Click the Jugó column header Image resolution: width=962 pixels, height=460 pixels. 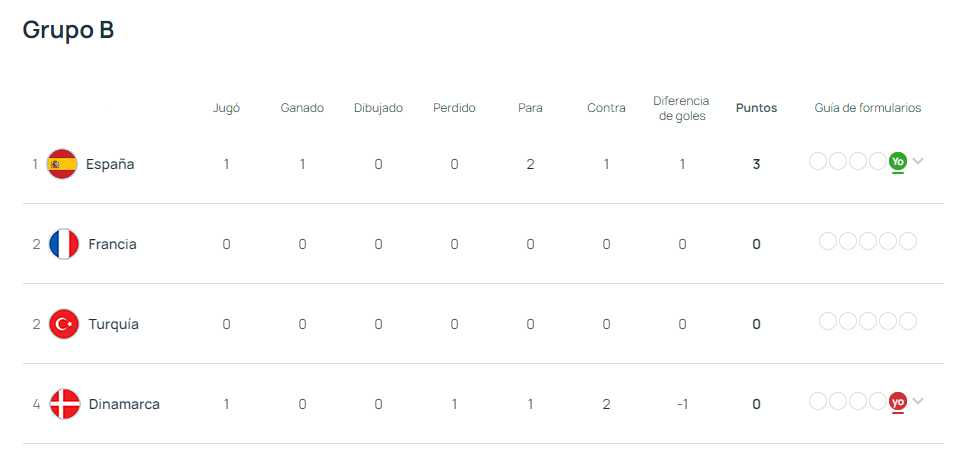point(226,108)
